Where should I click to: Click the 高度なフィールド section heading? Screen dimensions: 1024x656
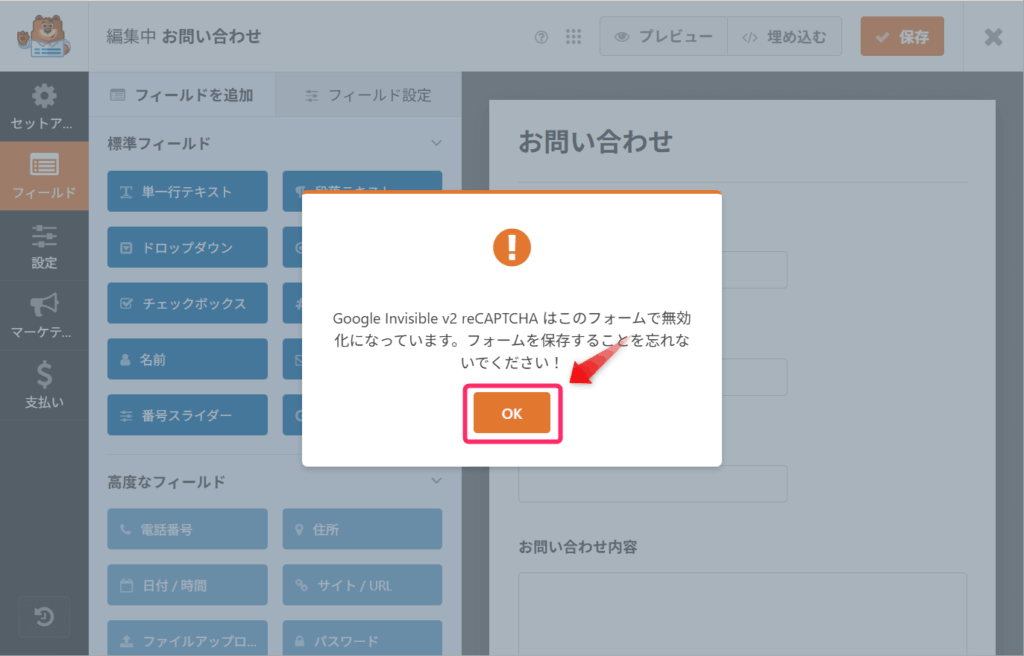click(x=166, y=482)
